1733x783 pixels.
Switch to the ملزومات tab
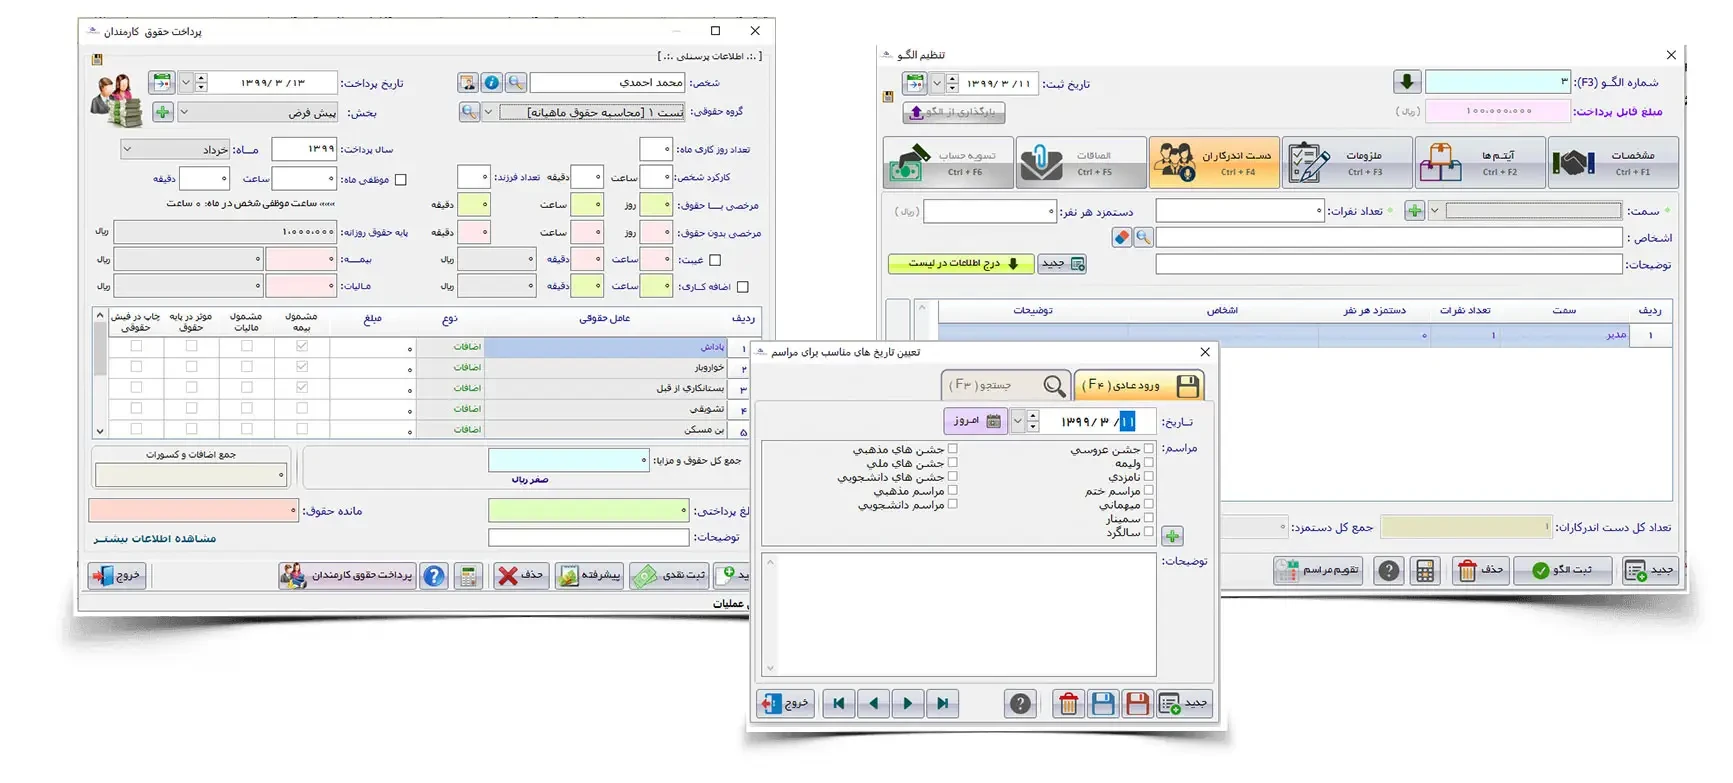(x=1346, y=162)
